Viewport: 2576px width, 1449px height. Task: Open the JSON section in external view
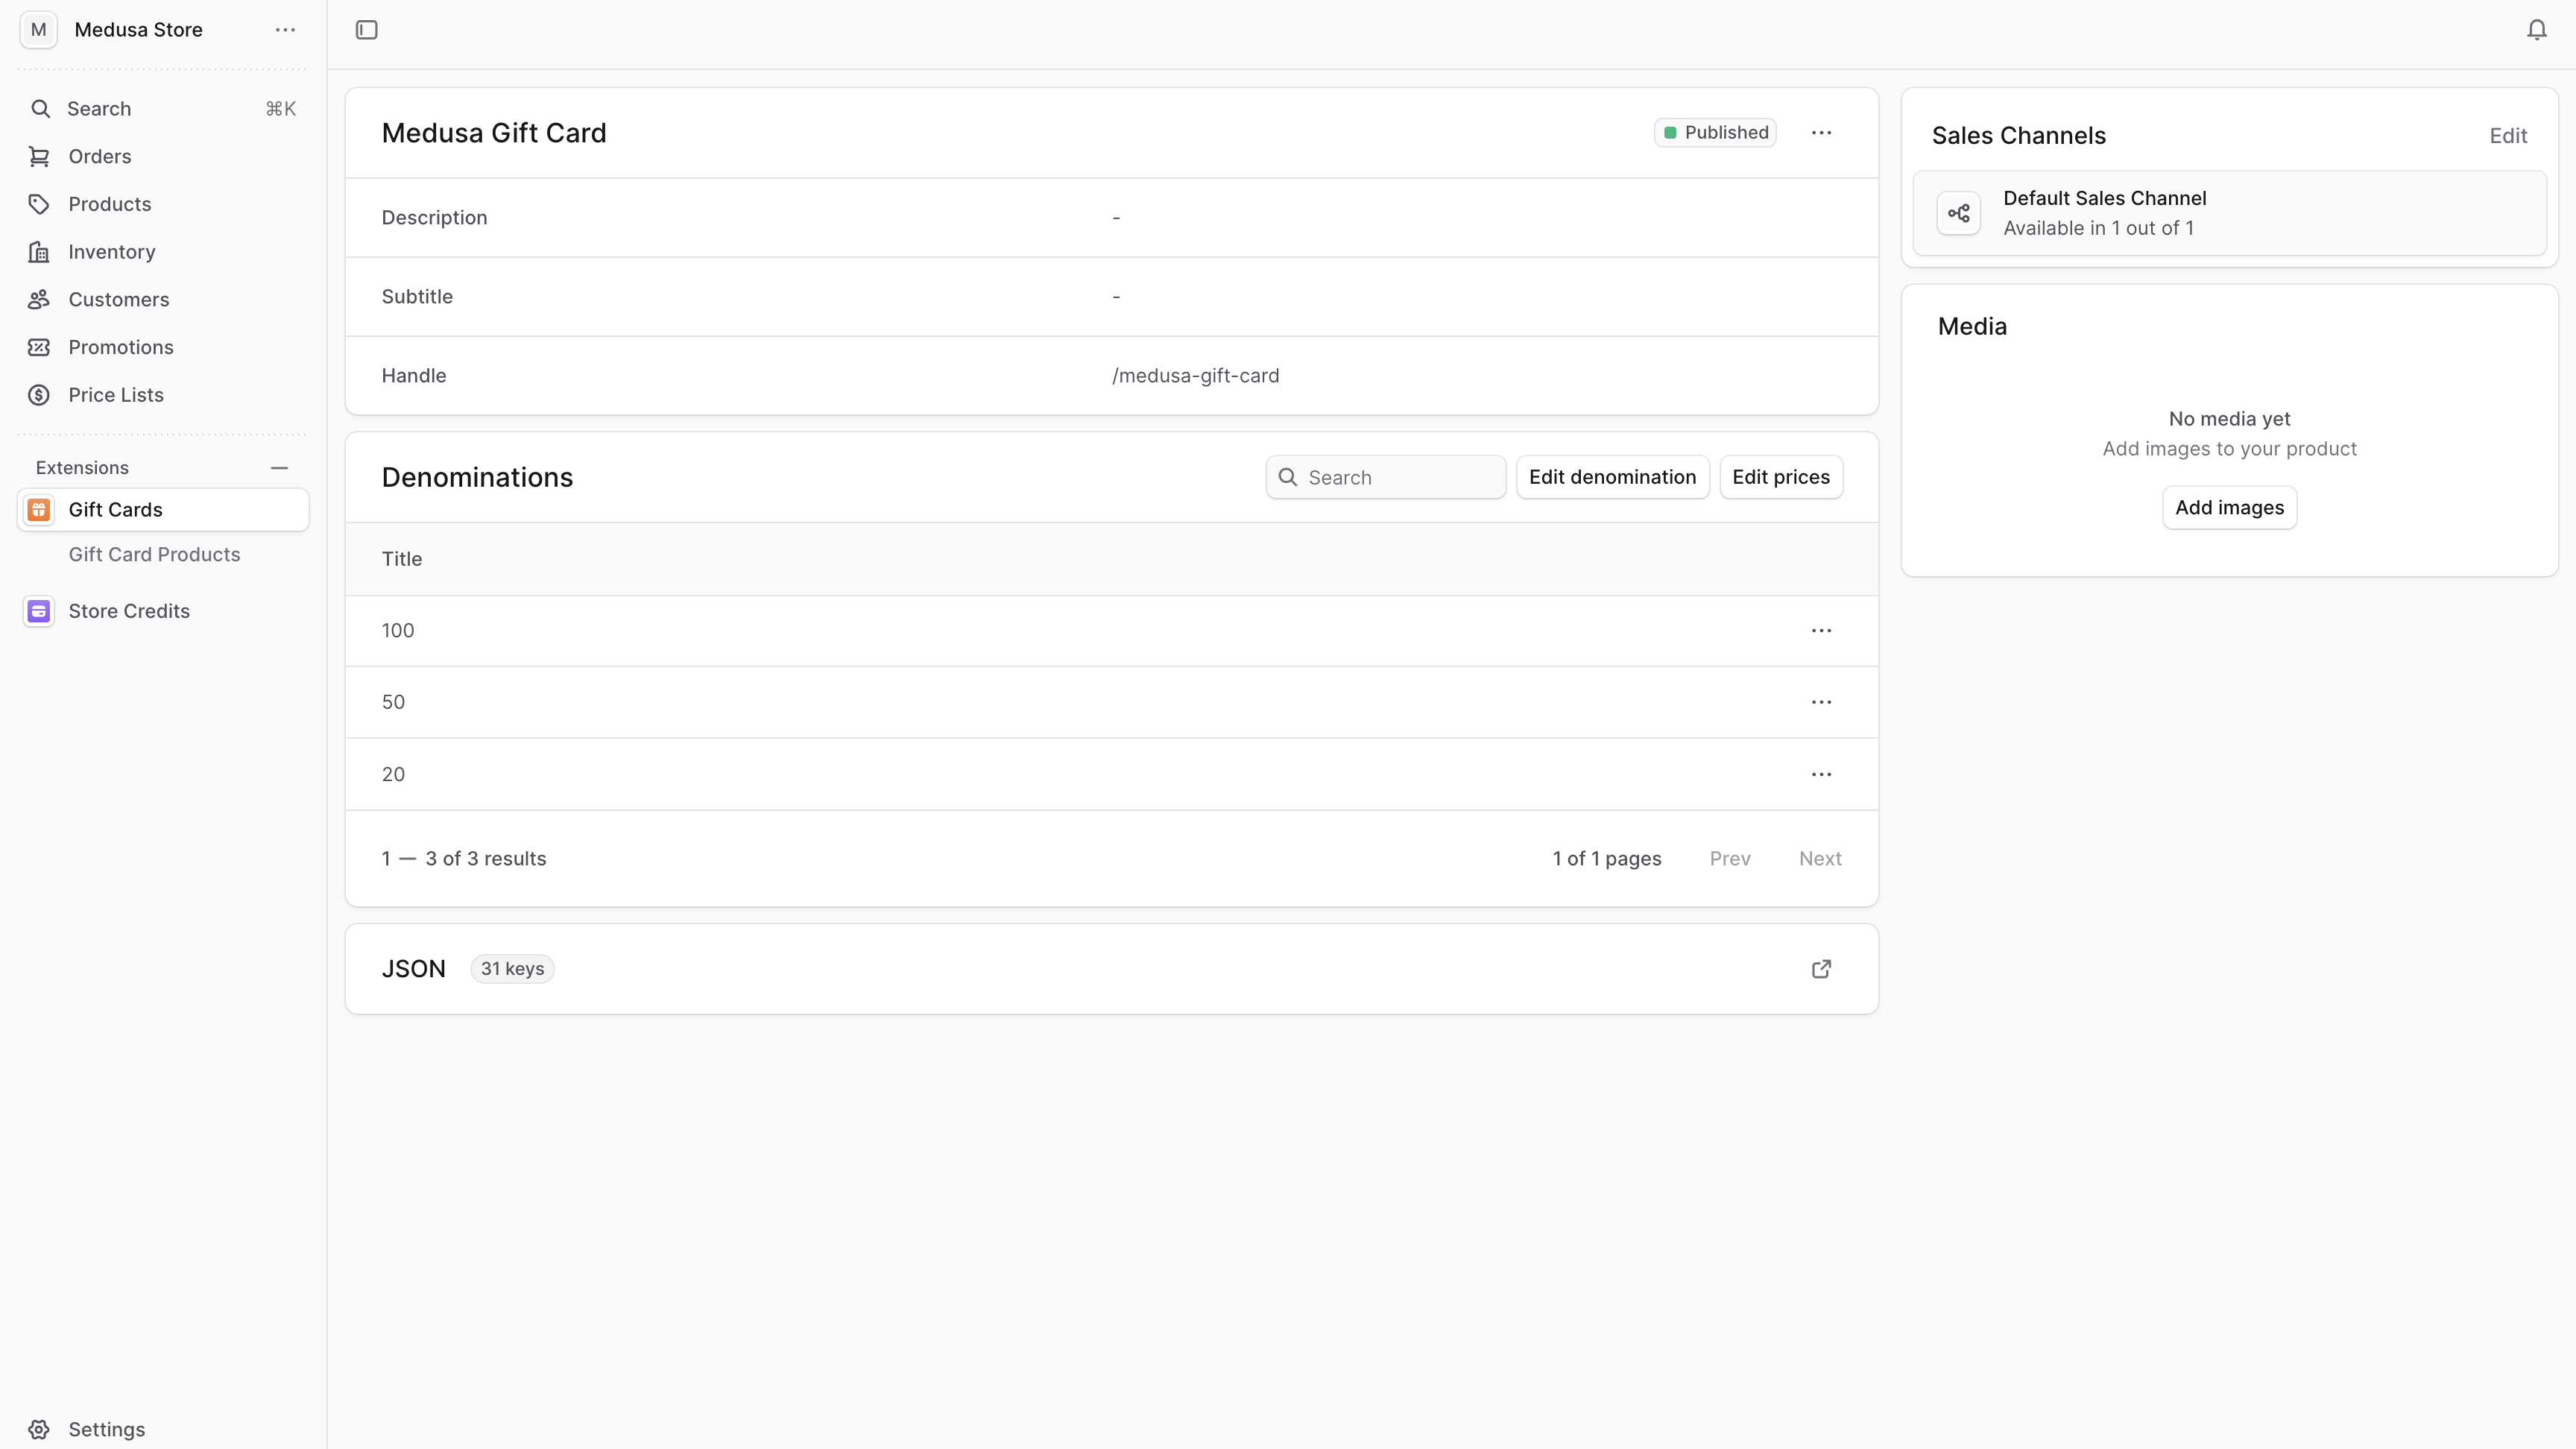1821,968
